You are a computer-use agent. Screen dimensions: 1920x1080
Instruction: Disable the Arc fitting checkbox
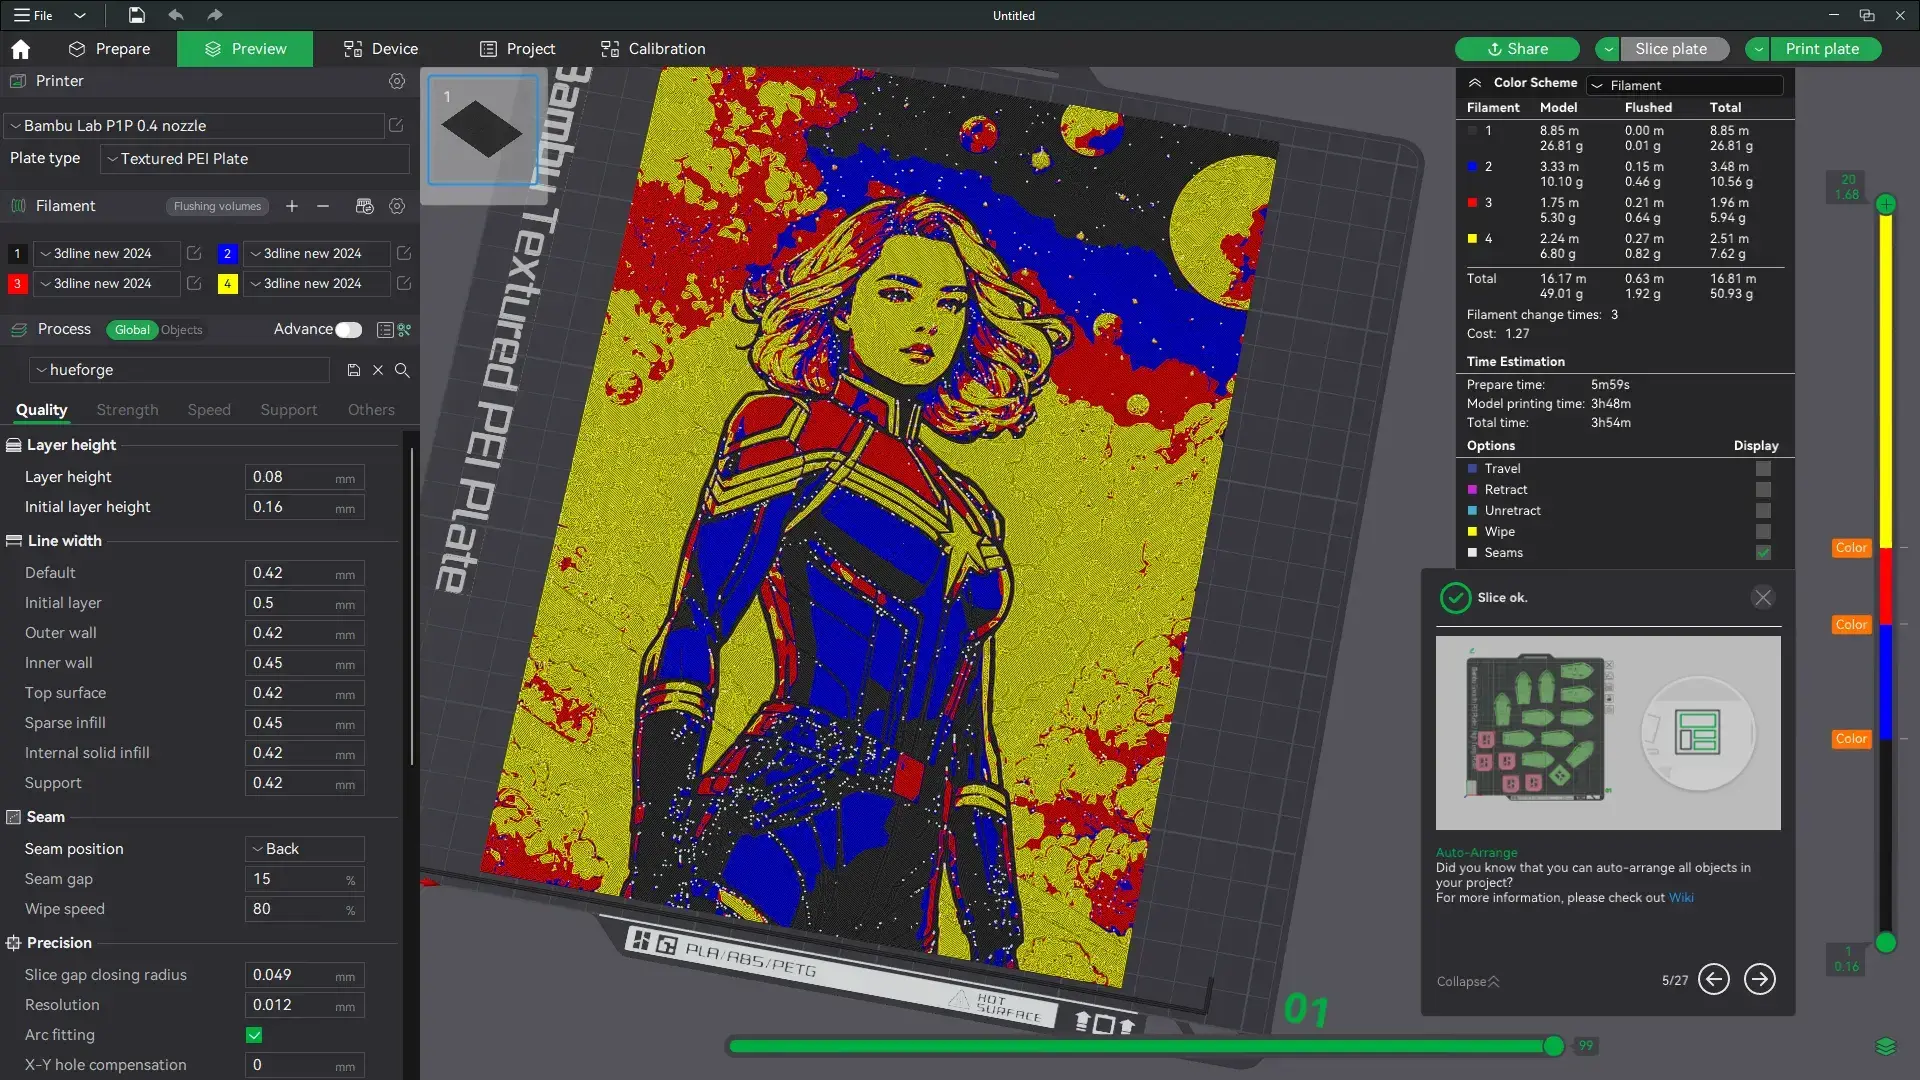coord(254,1036)
